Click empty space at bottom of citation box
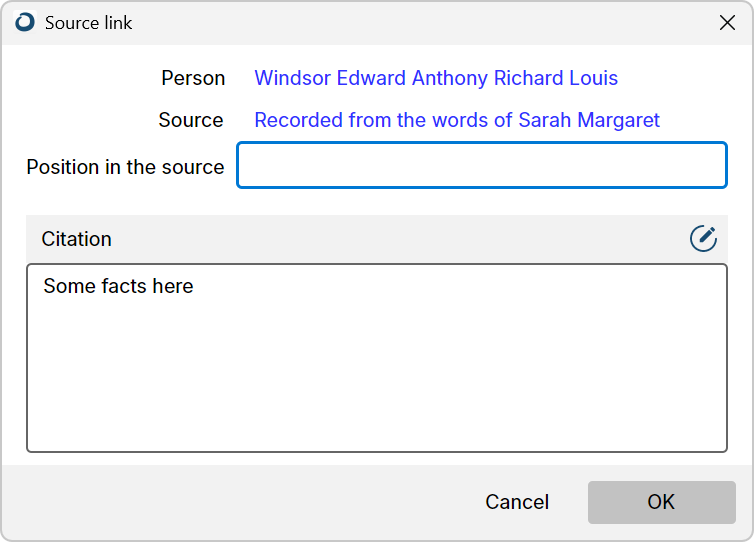 [x=377, y=414]
